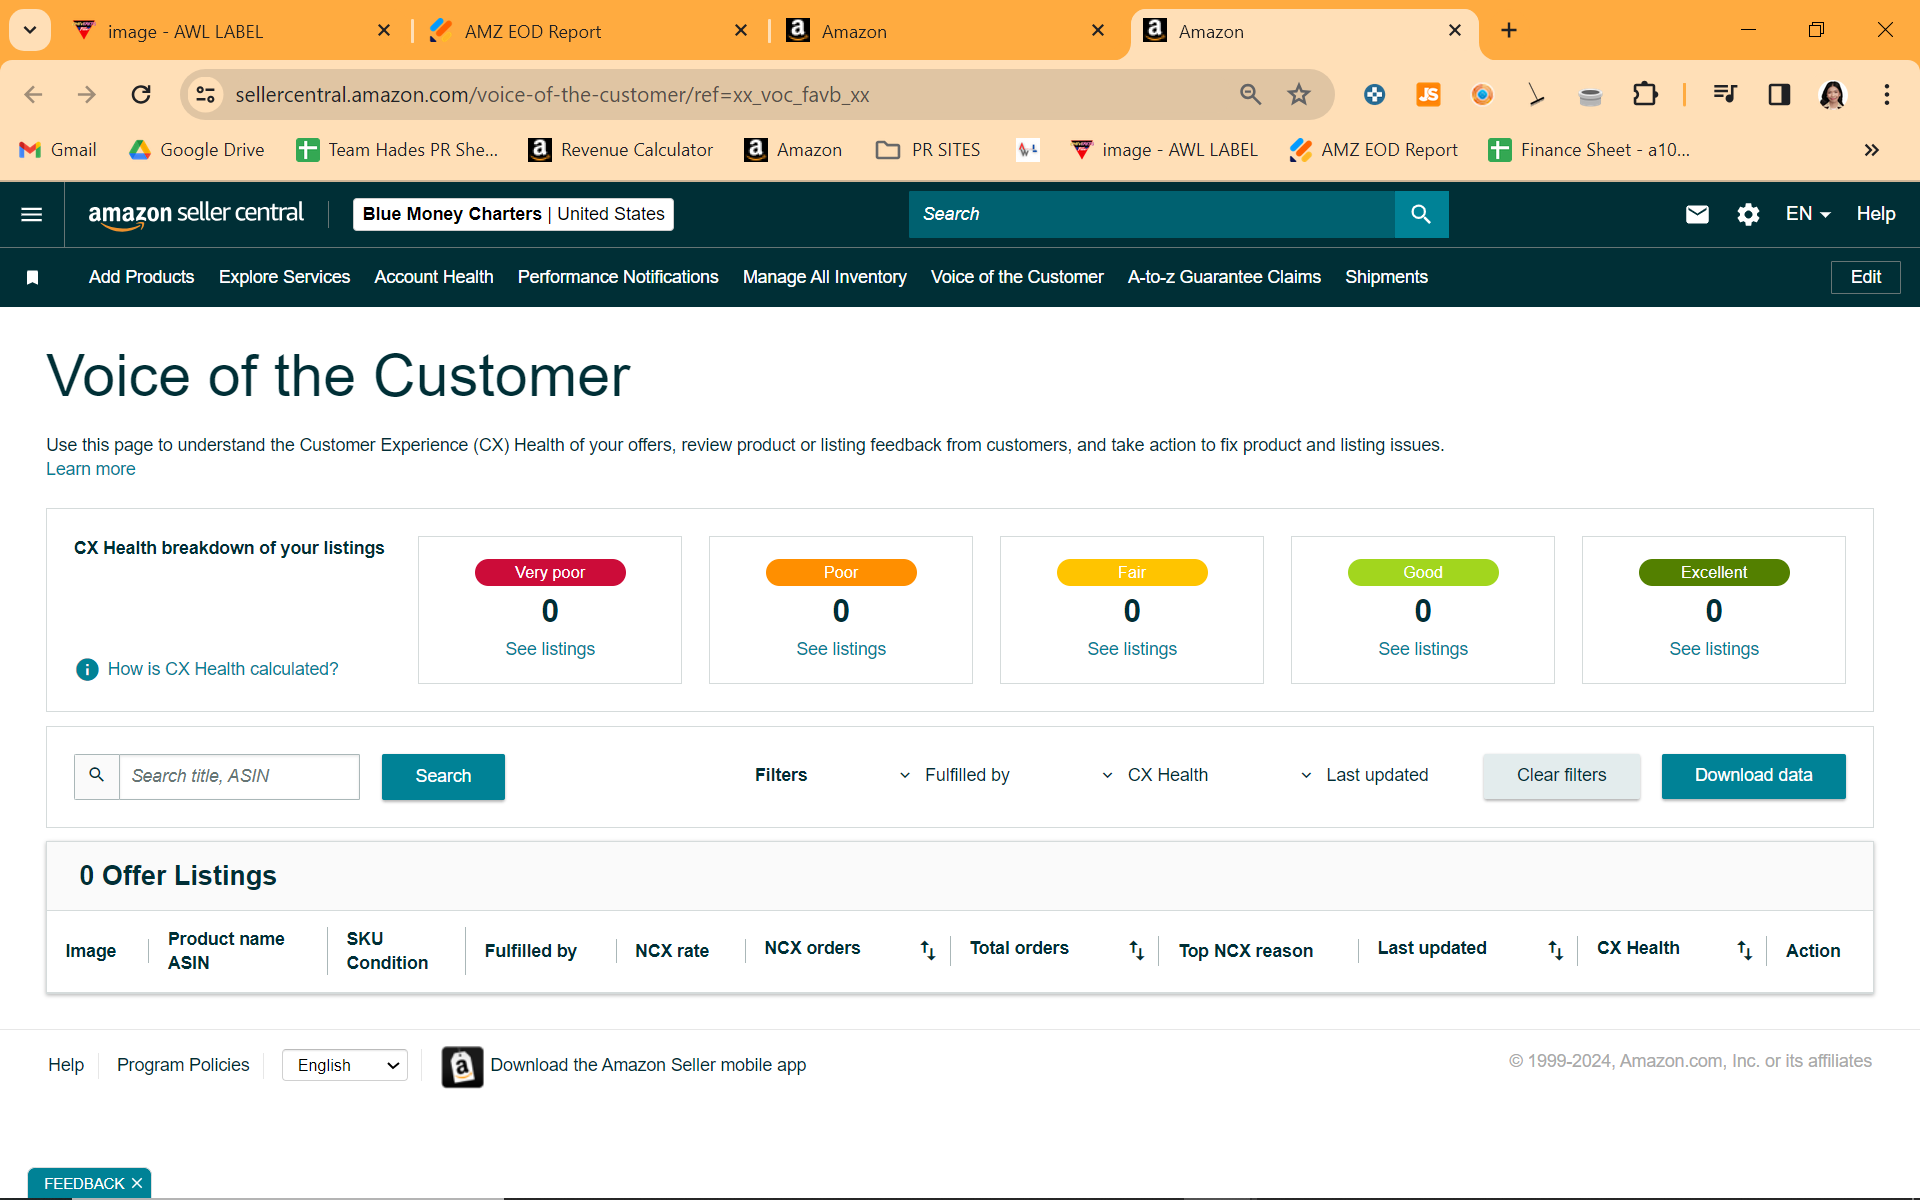
Task: Bookmark this page with the star icon
Action: click(x=1299, y=94)
